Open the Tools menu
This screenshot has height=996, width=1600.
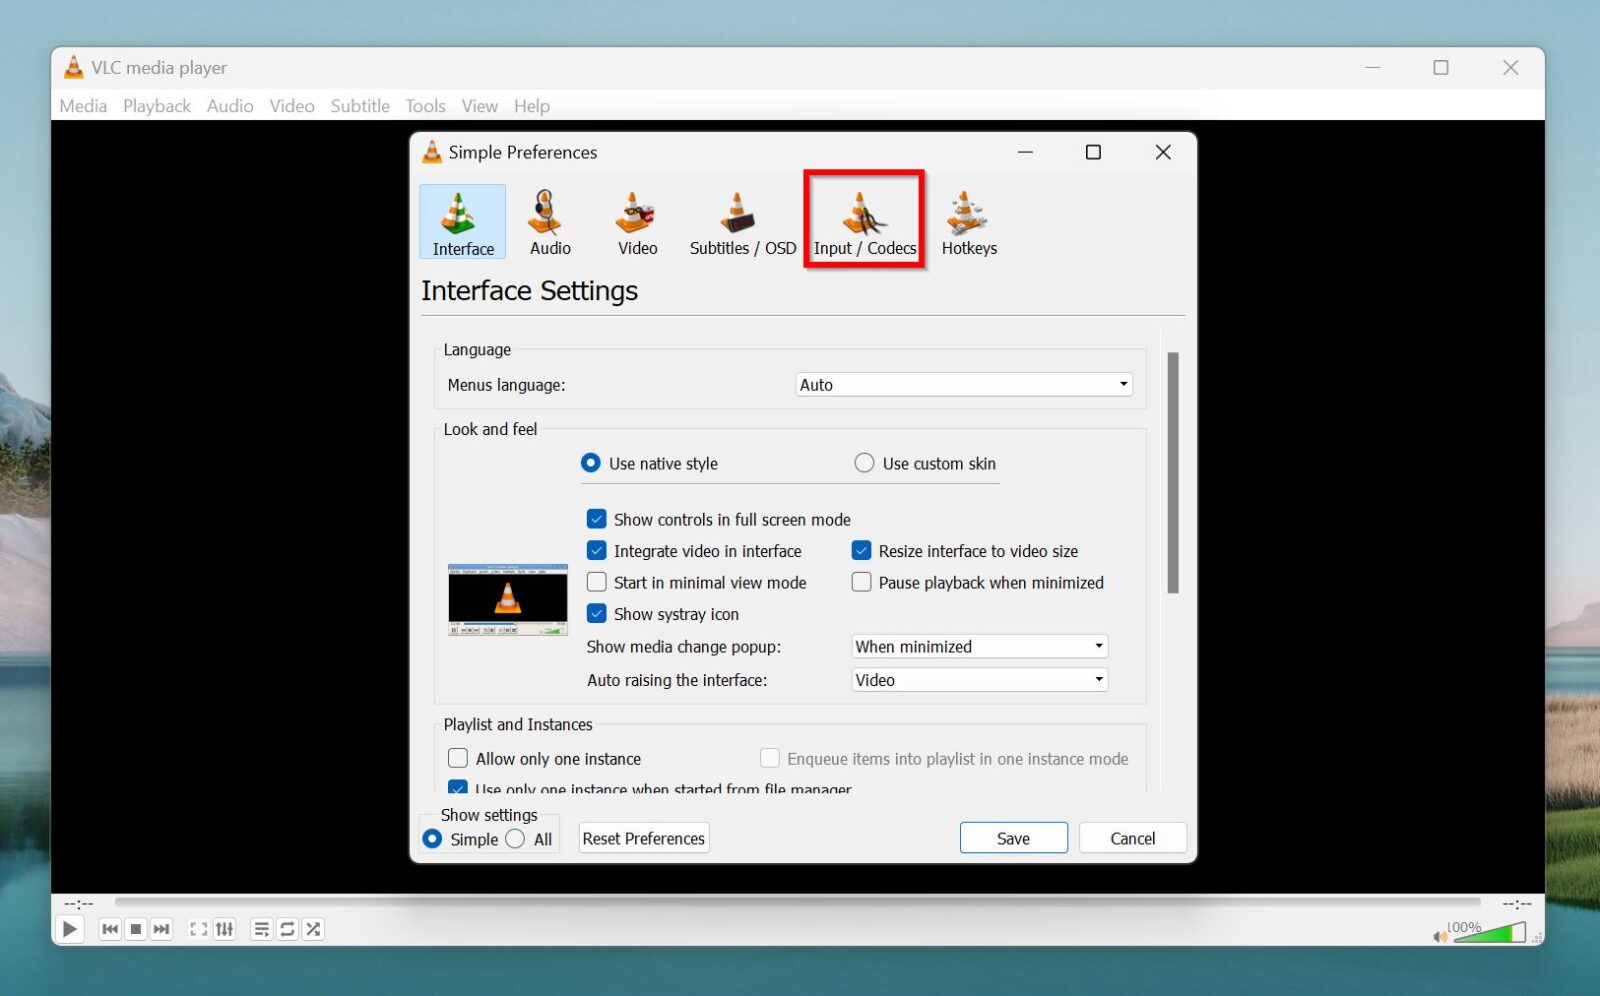coord(424,106)
